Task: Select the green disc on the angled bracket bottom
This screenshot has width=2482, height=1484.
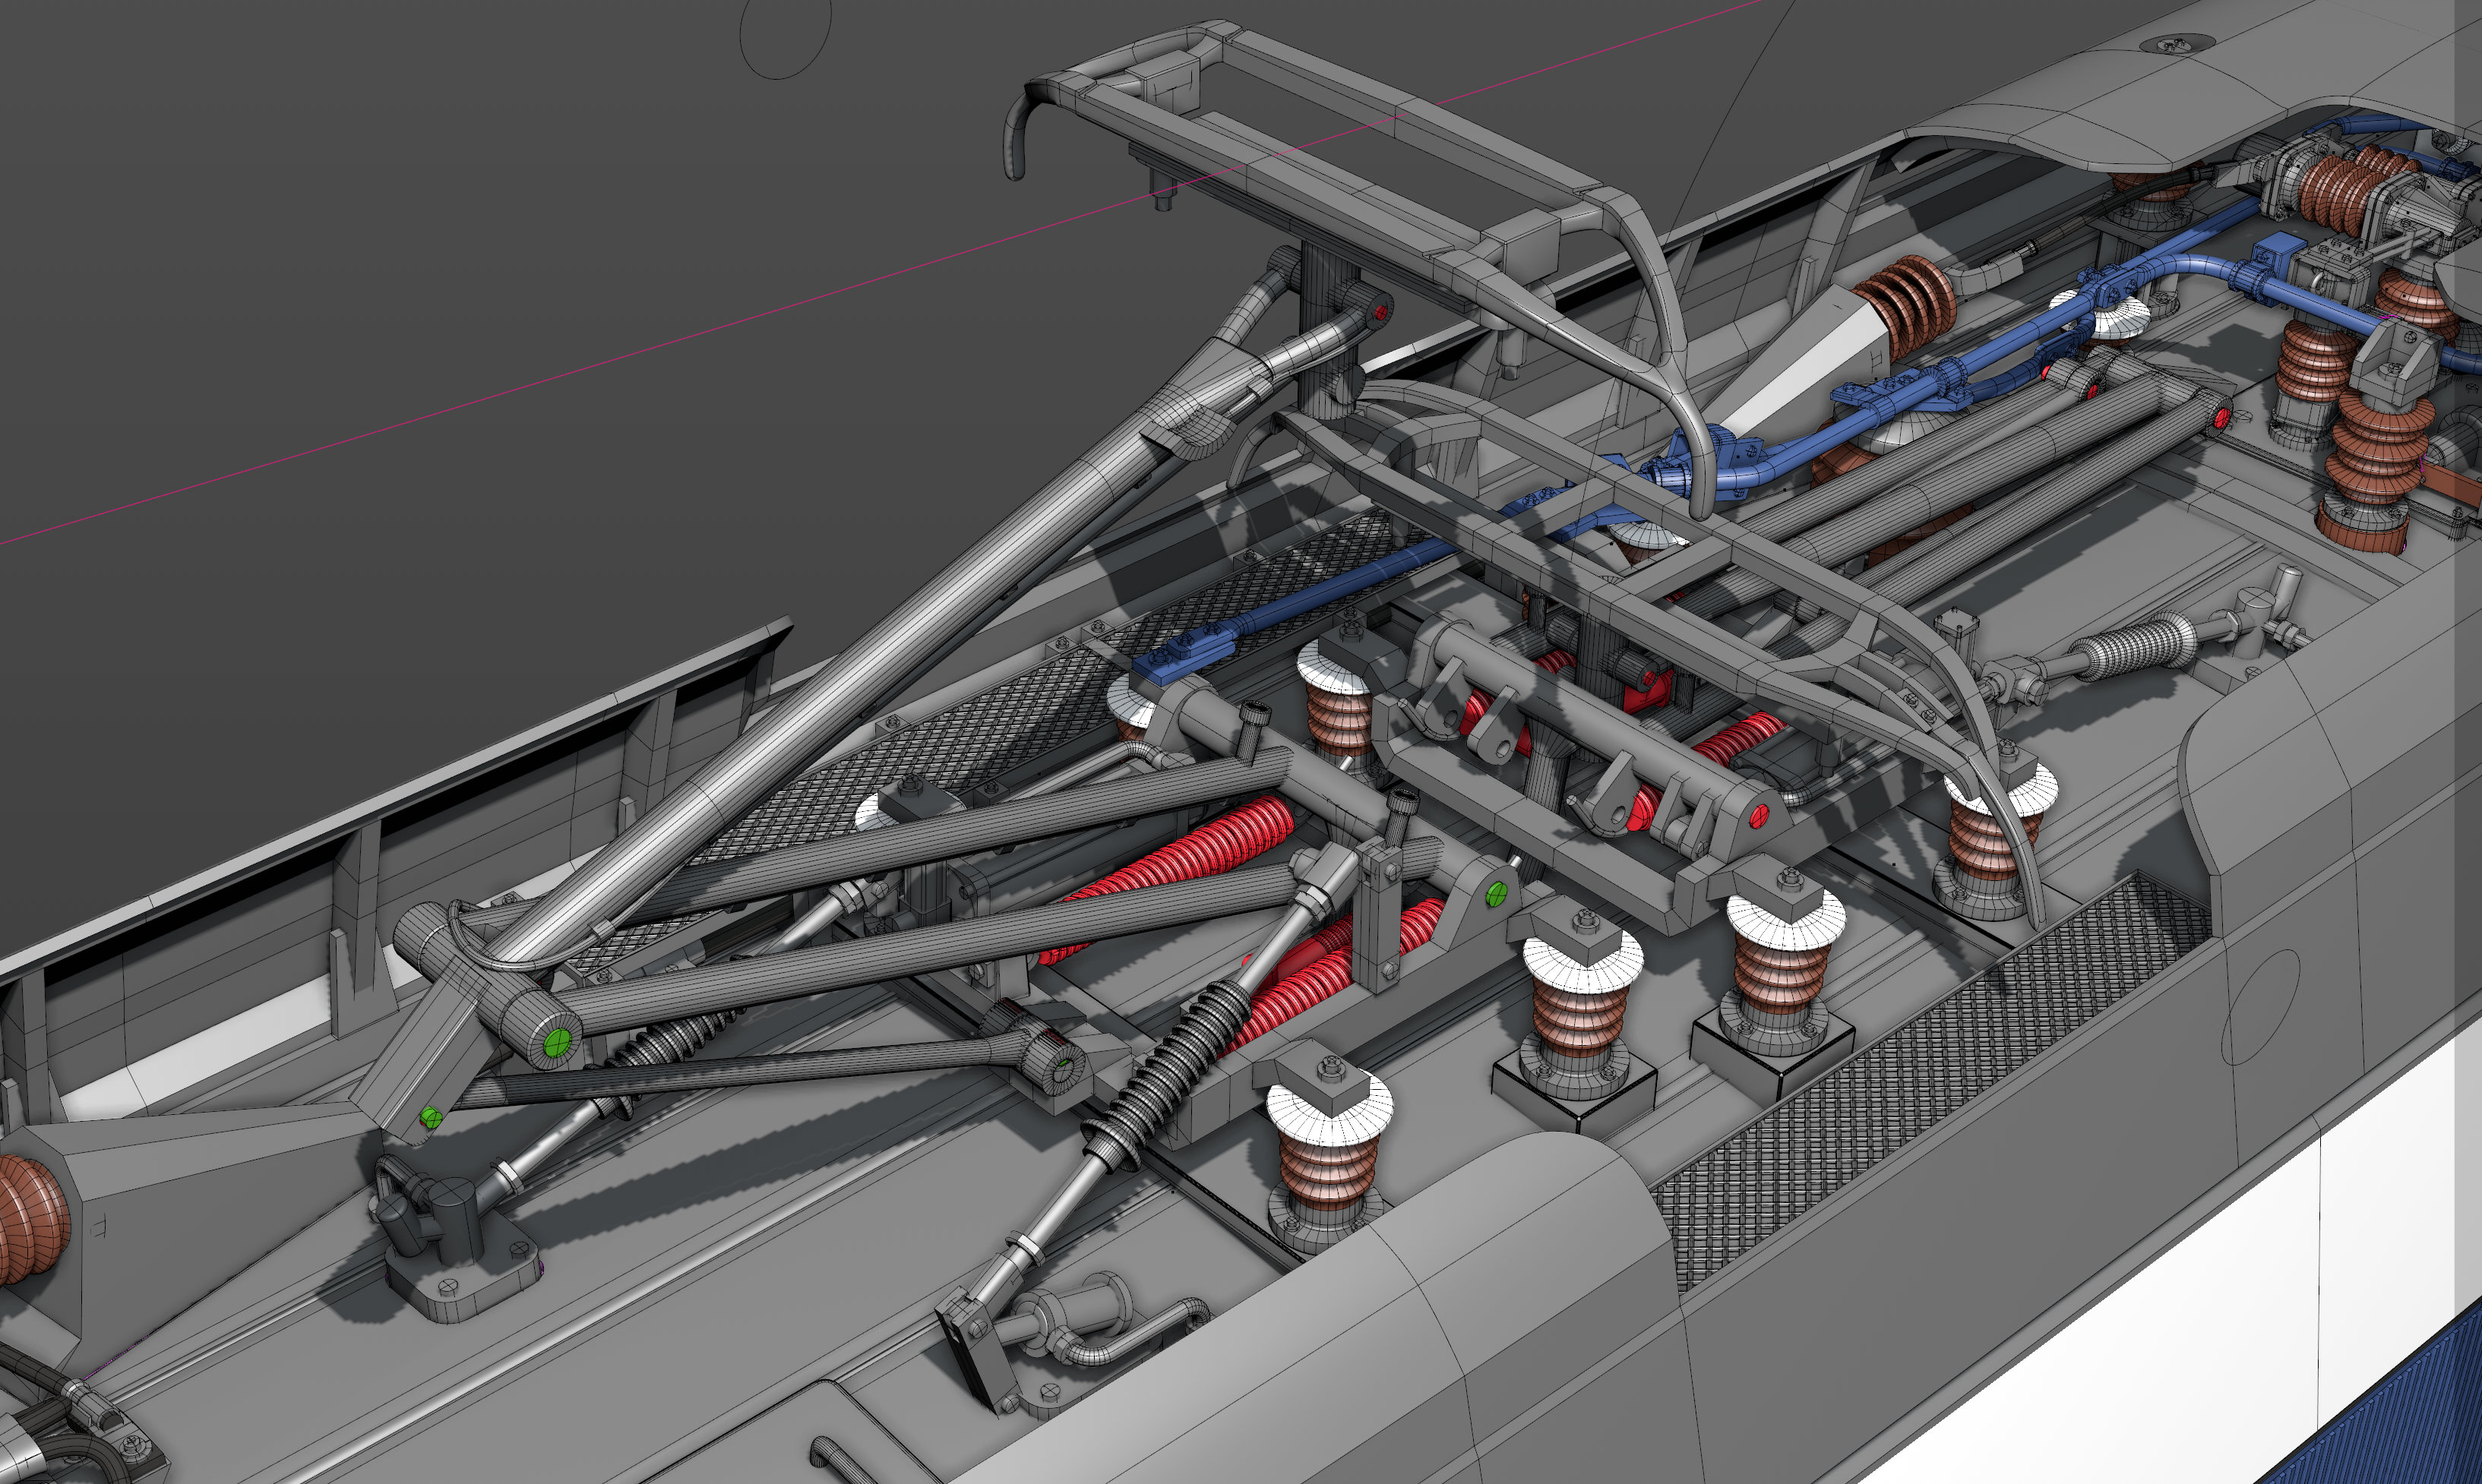Action: [431, 1118]
